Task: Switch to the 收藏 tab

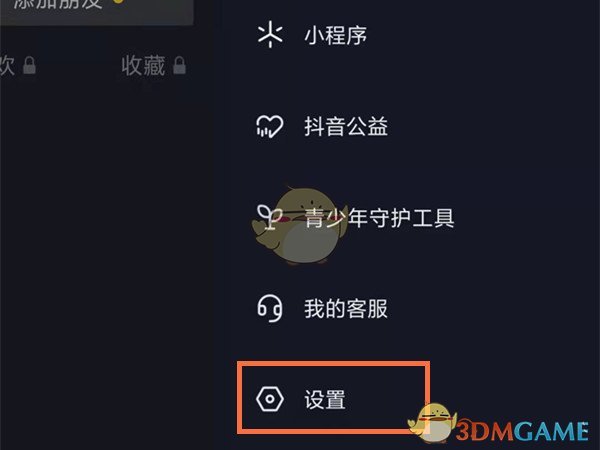Action: [x=143, y=65]
